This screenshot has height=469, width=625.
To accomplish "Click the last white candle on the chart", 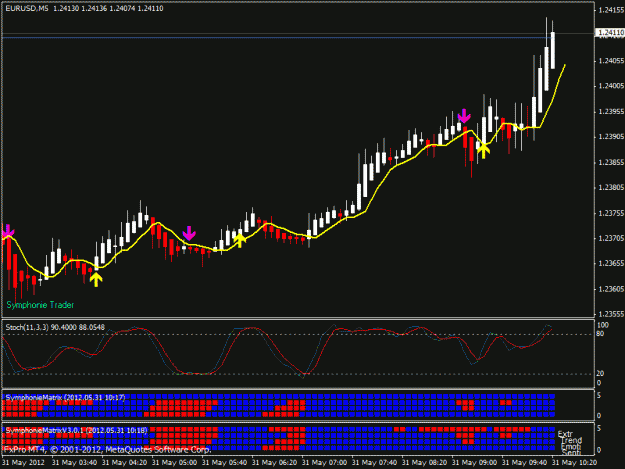I will point(553,49).
